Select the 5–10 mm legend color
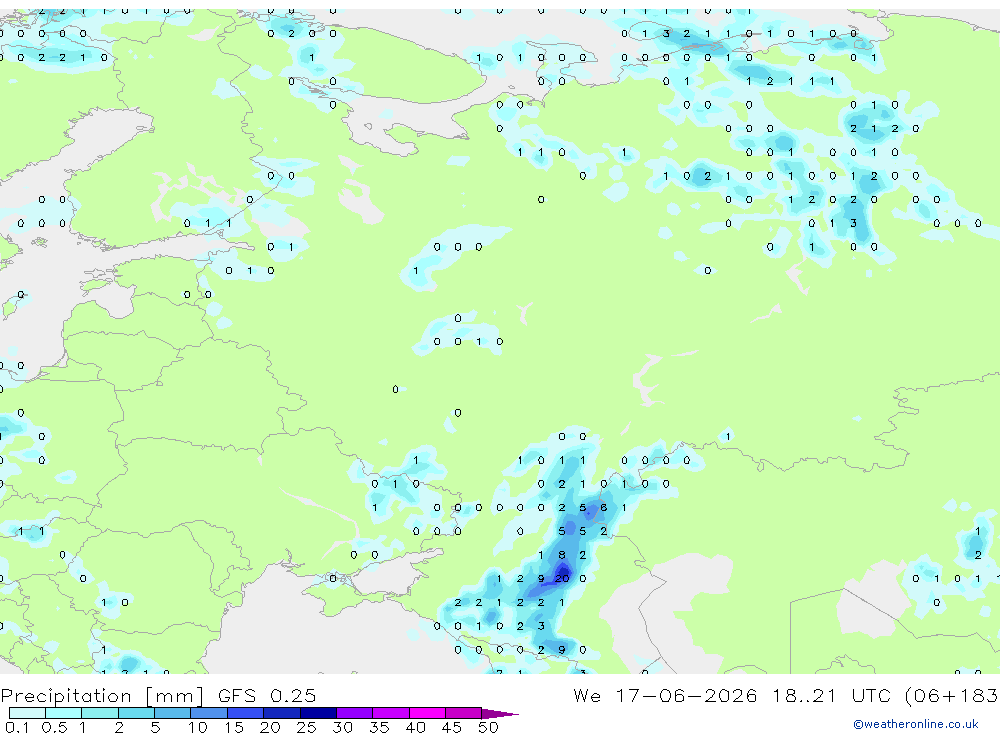Screen dimensions: 1000x733 (173, 713)
